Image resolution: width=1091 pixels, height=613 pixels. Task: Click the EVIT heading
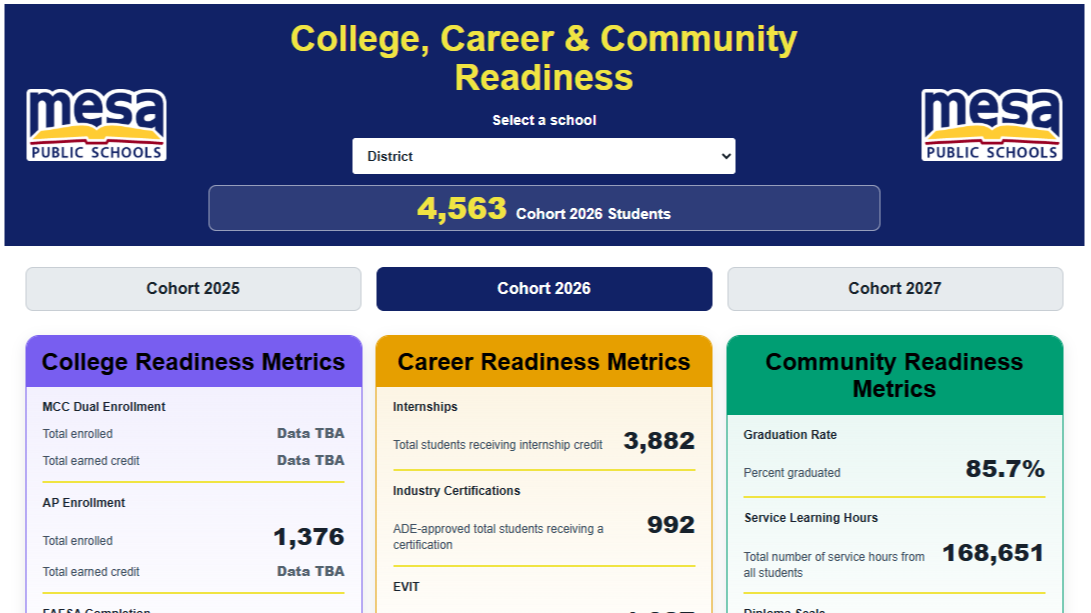[x=406, y=587]
